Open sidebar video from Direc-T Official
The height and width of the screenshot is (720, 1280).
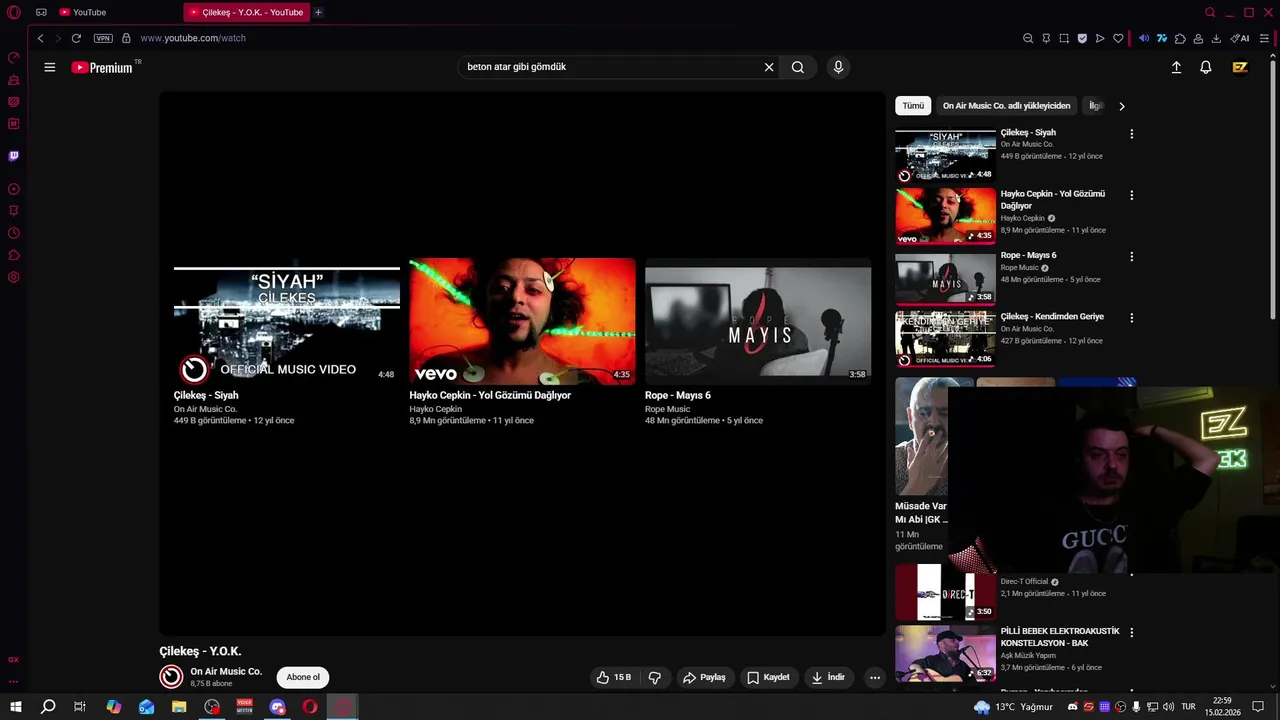point(945,592)
